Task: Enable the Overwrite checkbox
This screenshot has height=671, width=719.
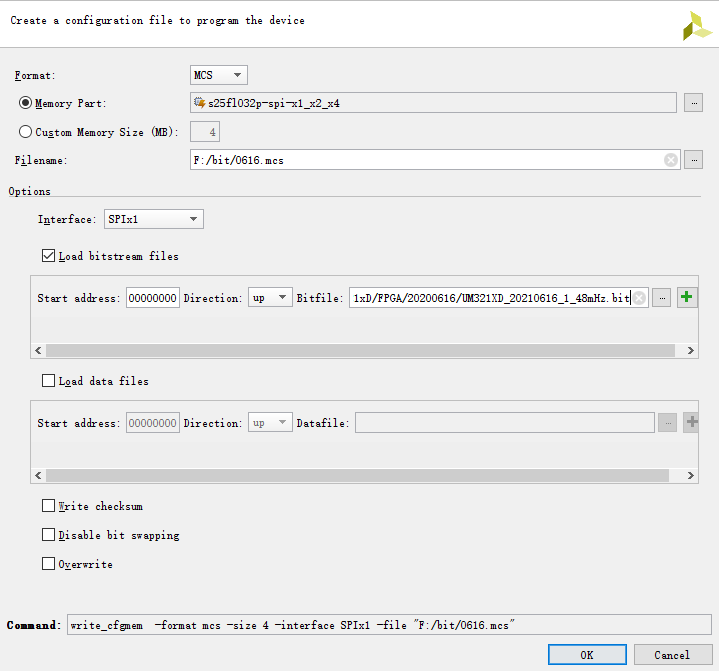Action: tap(48, 563)
